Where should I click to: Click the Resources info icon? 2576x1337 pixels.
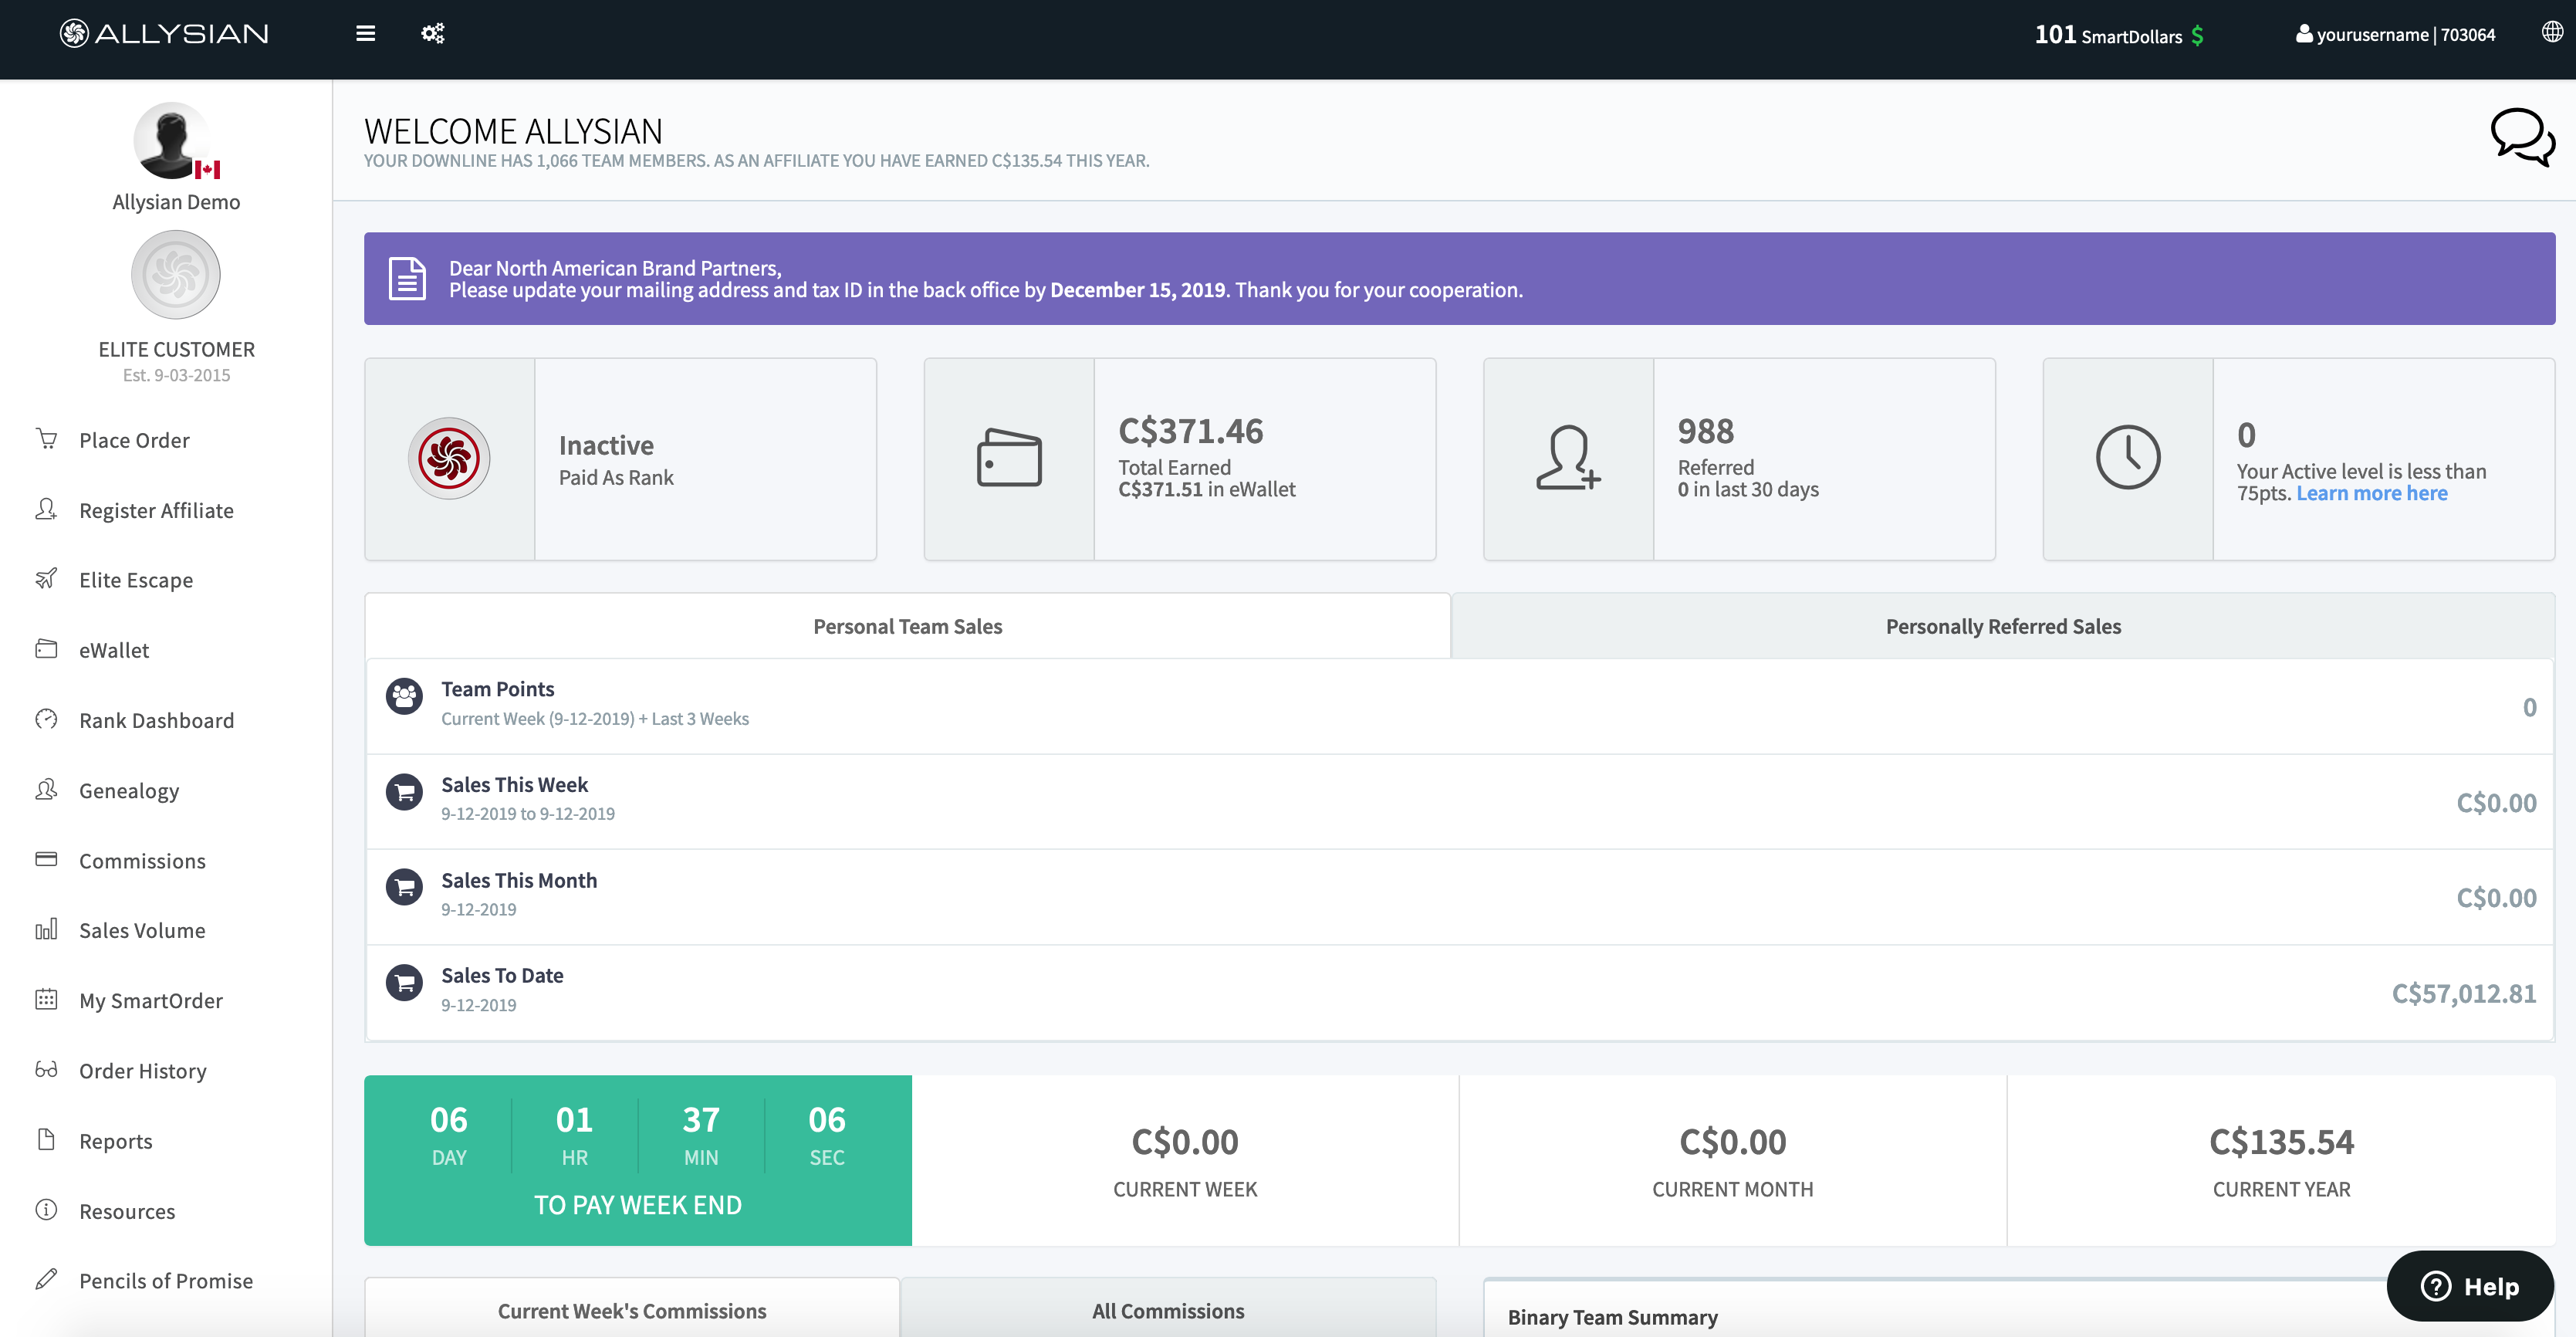pyautogui.click(x=46, y=1209)
